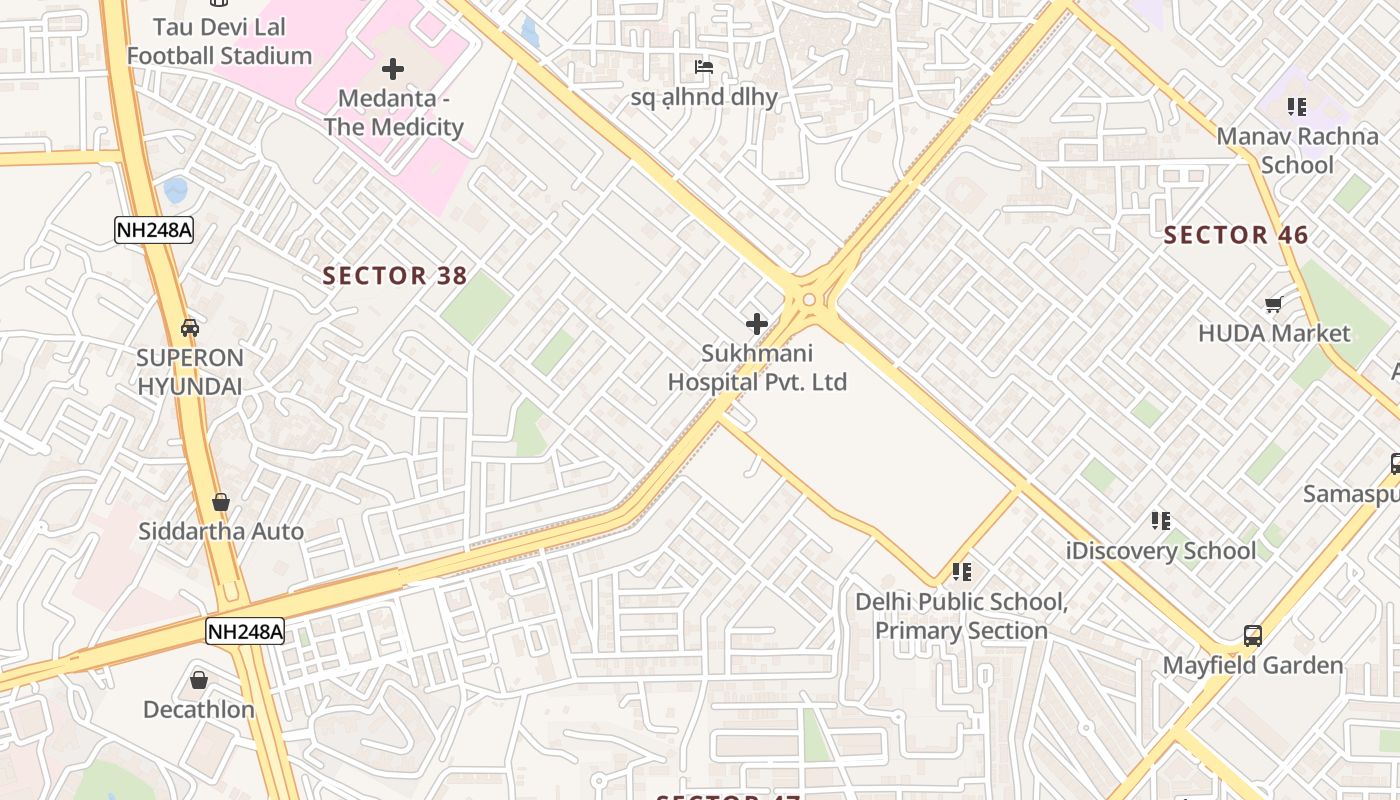The width and height of the screenshot is (1400, 800).
Task: Open the Sukhmani Hospital Pvt. Ltd label
Action: tap(757, 367)
